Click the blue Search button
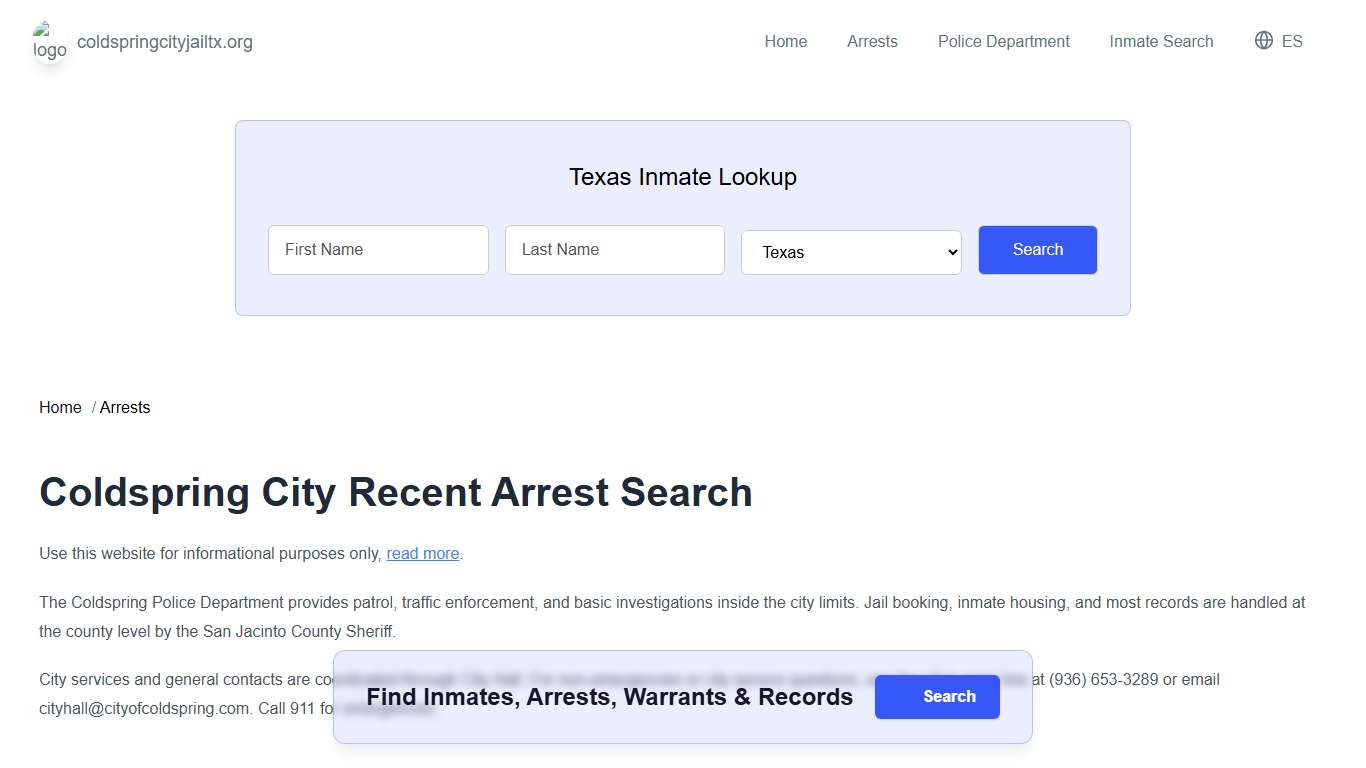This screenshot has height=768, width=1366. (x=1037, y=250)
